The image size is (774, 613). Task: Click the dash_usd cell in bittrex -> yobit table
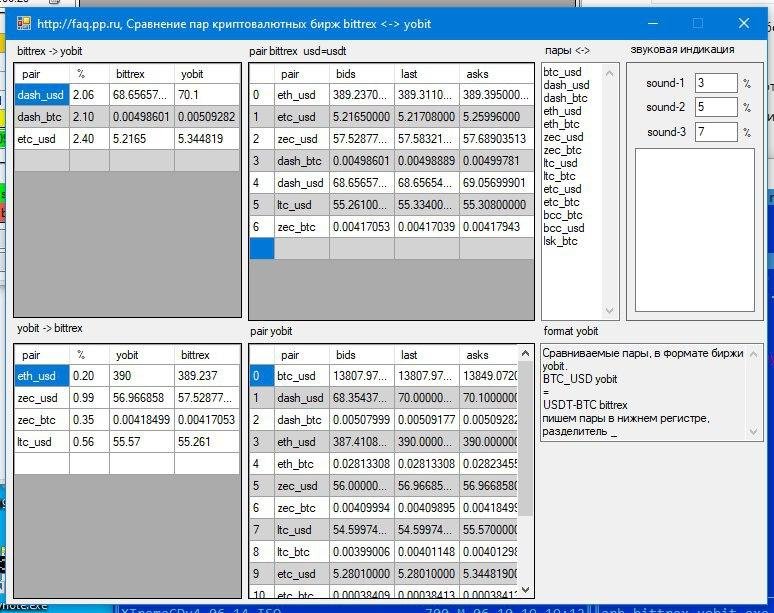pos(42,95)
